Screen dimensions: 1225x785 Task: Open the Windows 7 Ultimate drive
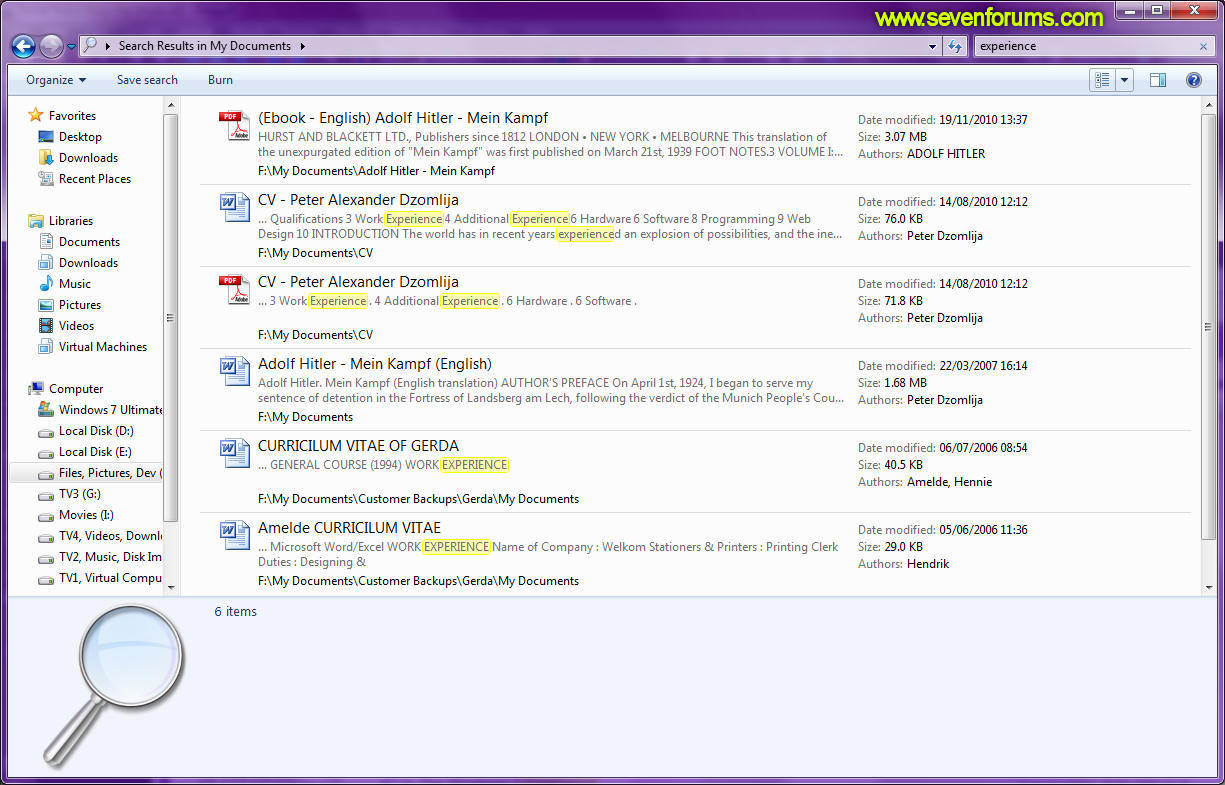coord(110,410)
